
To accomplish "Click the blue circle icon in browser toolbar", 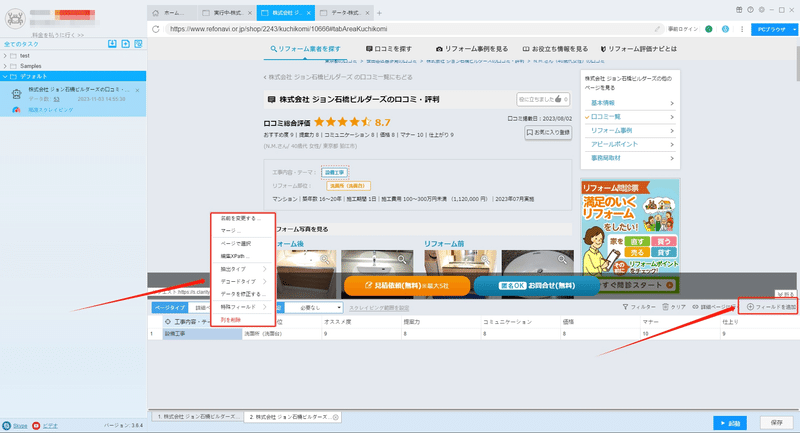I will coord(725,29).
